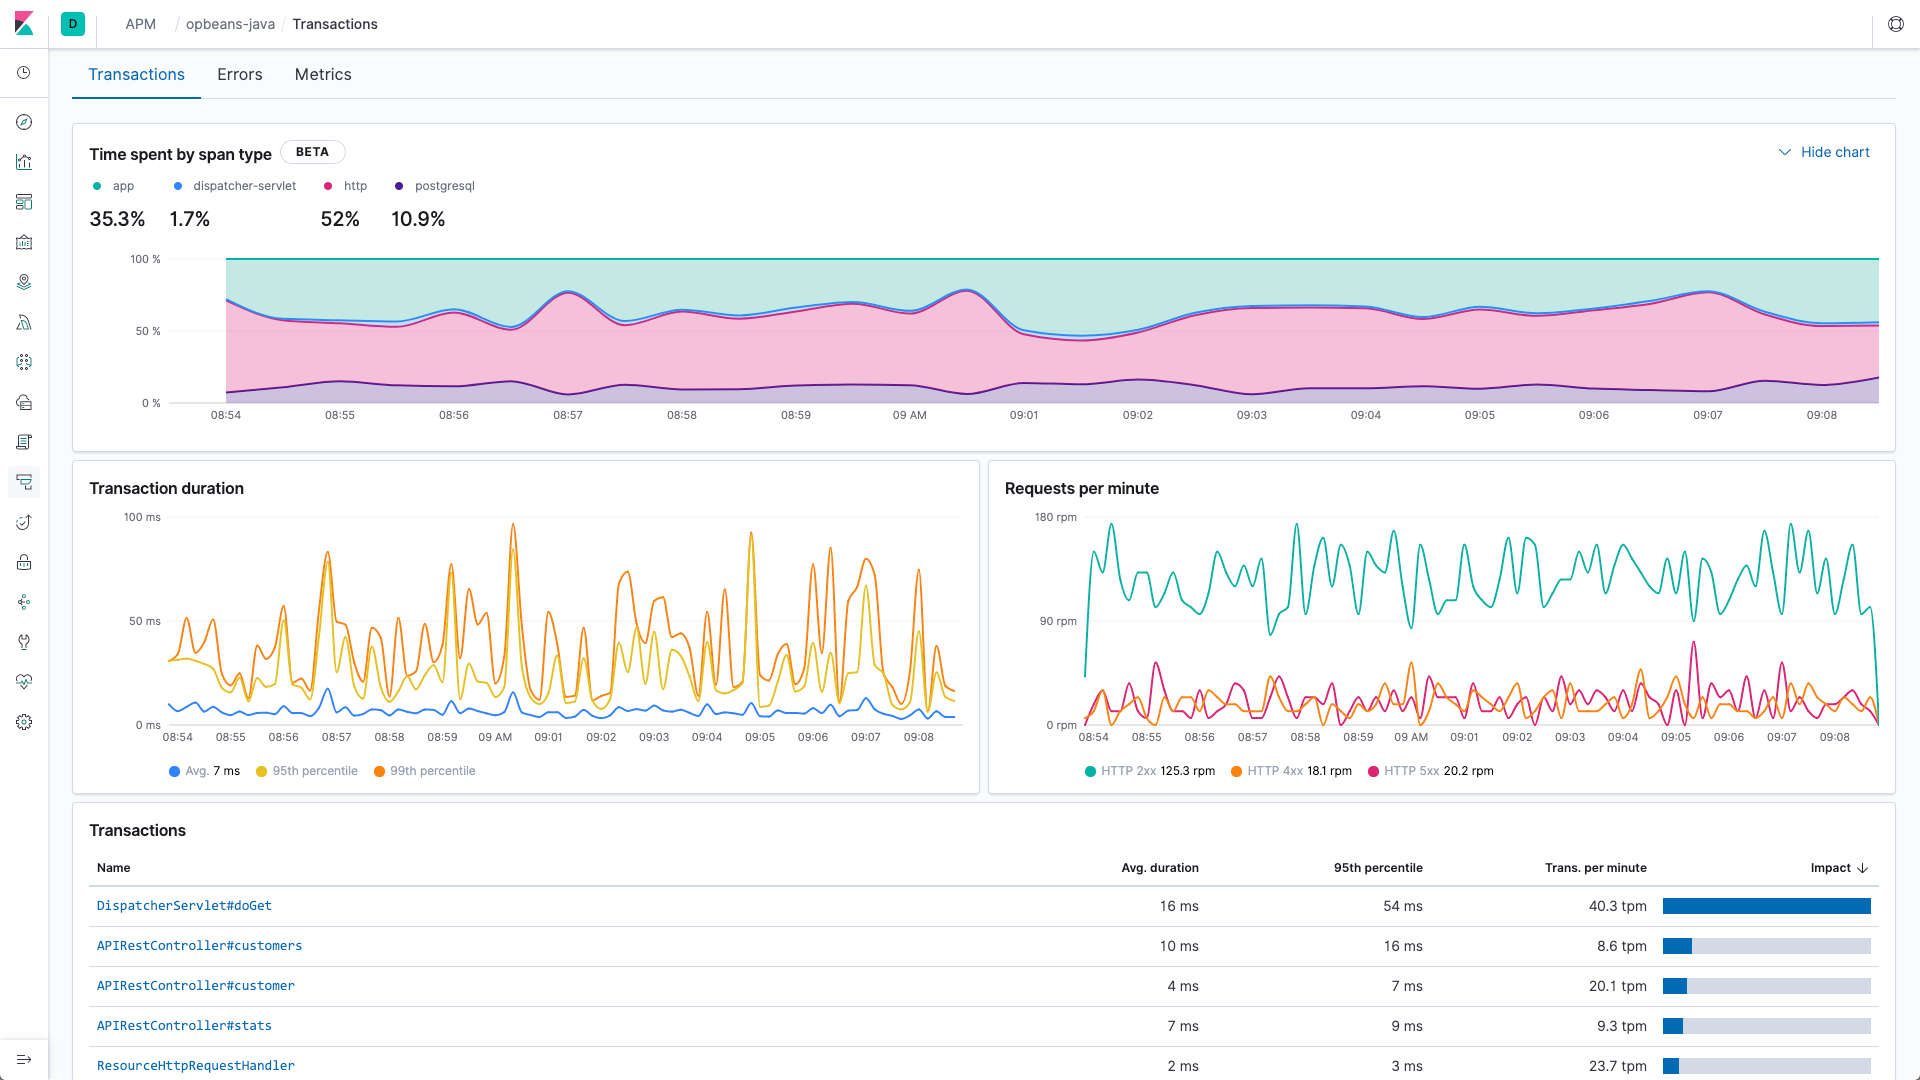Open the Dashboard icon in sidebar
This screenshot has width=1920, height=1080.
(x=24, y=202)
